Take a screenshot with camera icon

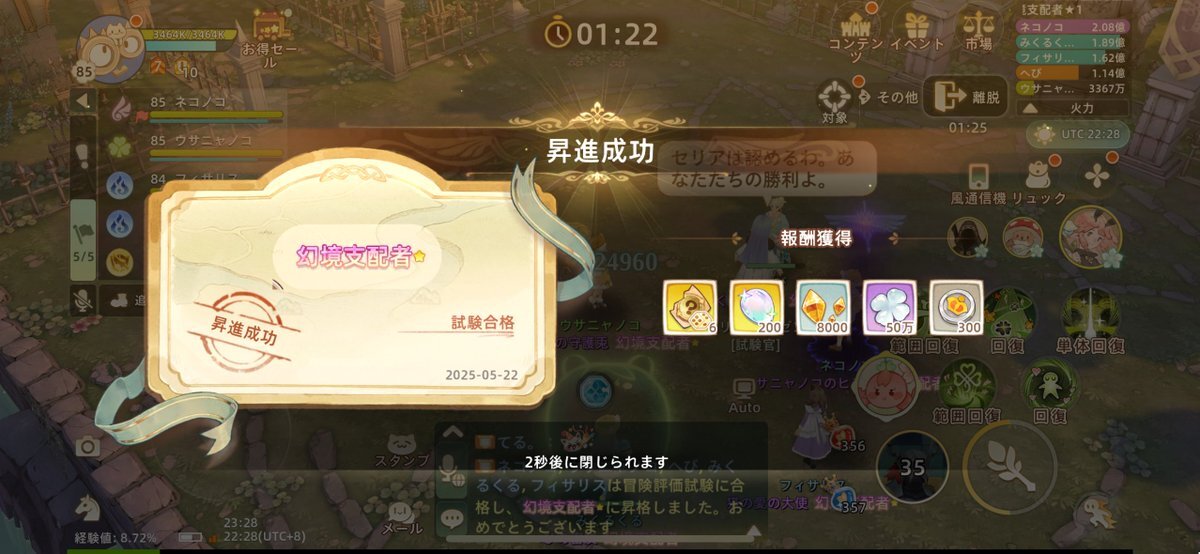click(x=88, y=446)
